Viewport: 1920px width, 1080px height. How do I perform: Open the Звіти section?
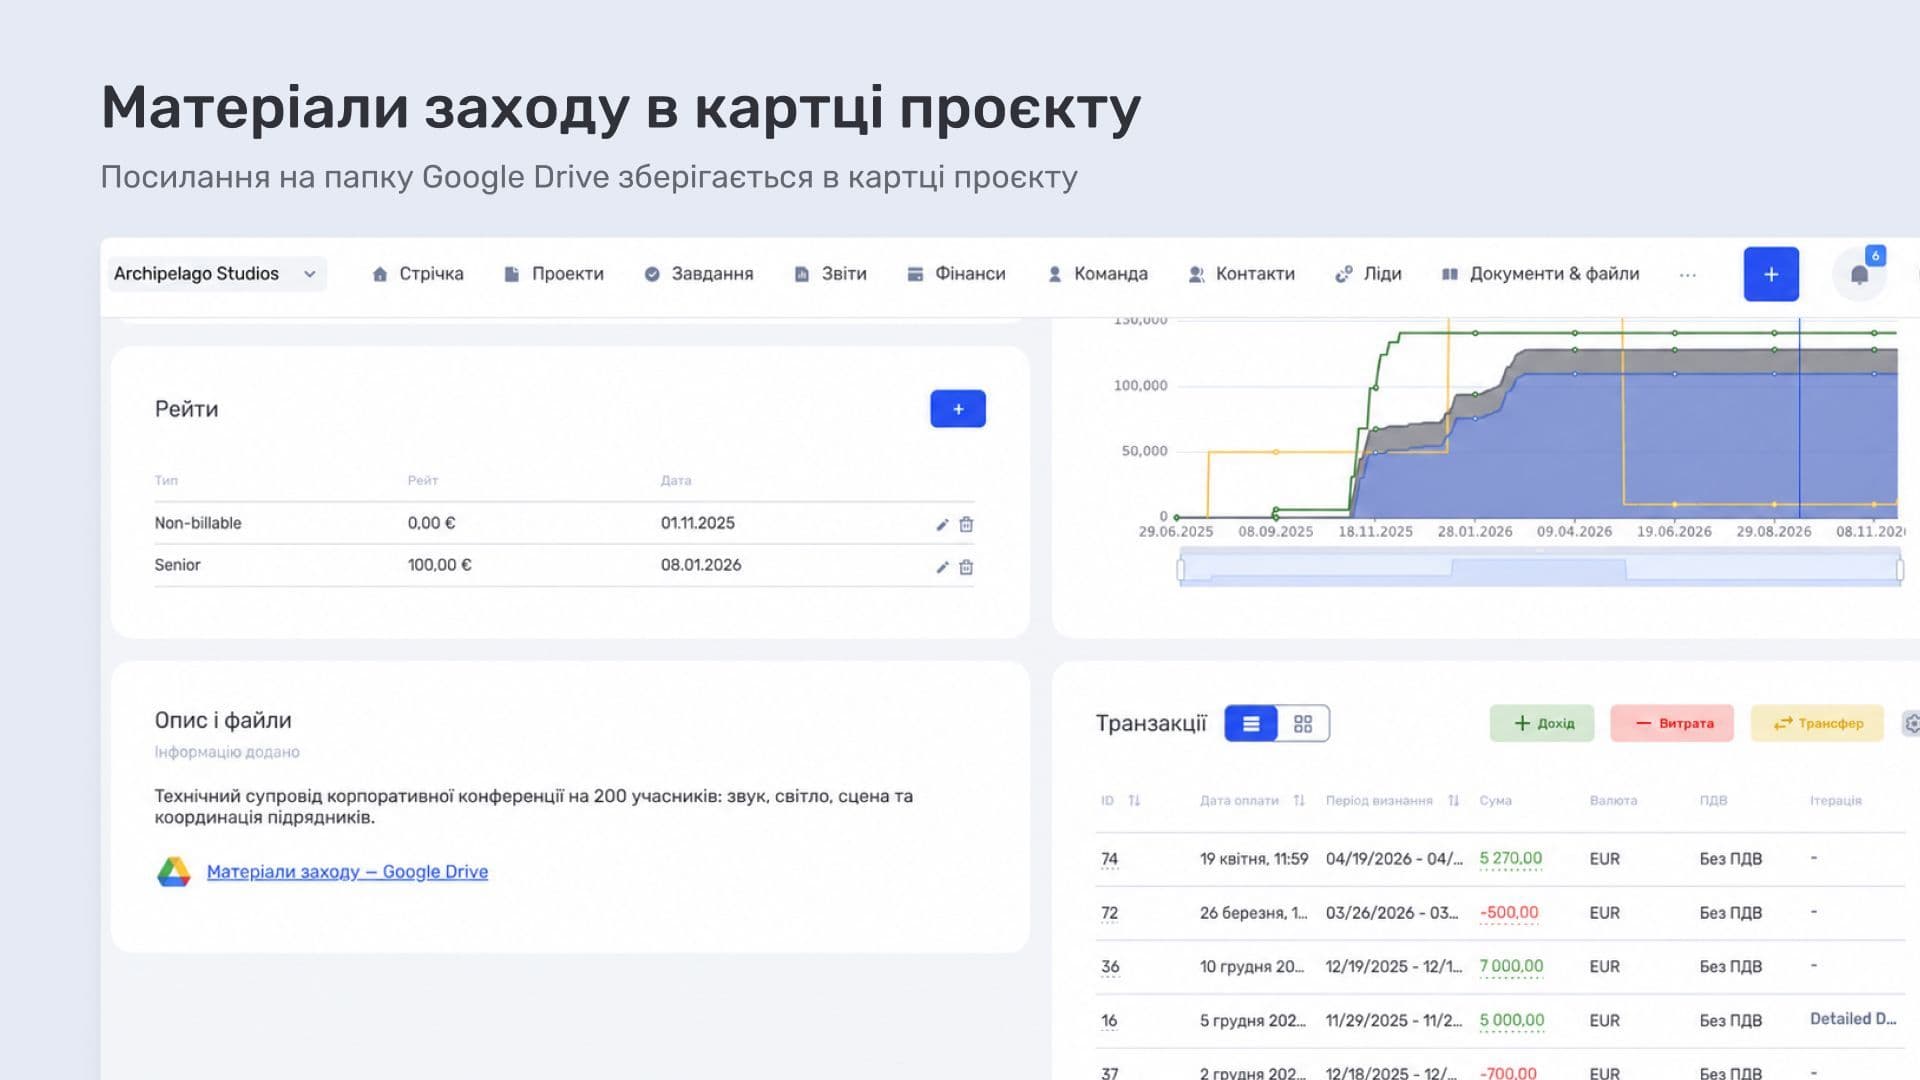[x=831, y=274]
